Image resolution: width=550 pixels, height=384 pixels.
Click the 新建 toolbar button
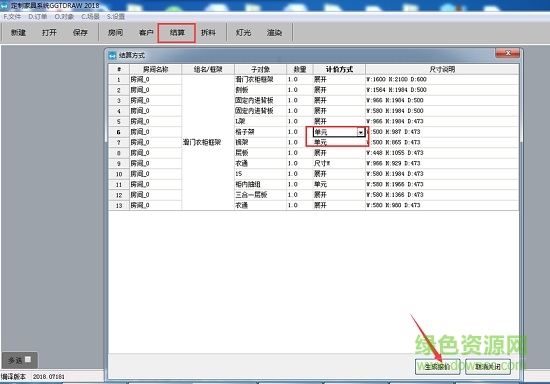pyautogui.click(x=18, y=33)
